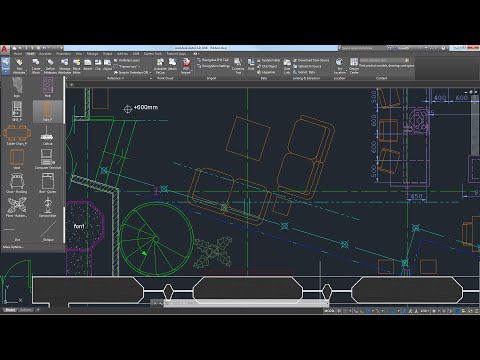
Task: Open Recognition Settings
Action: point(213,66)
